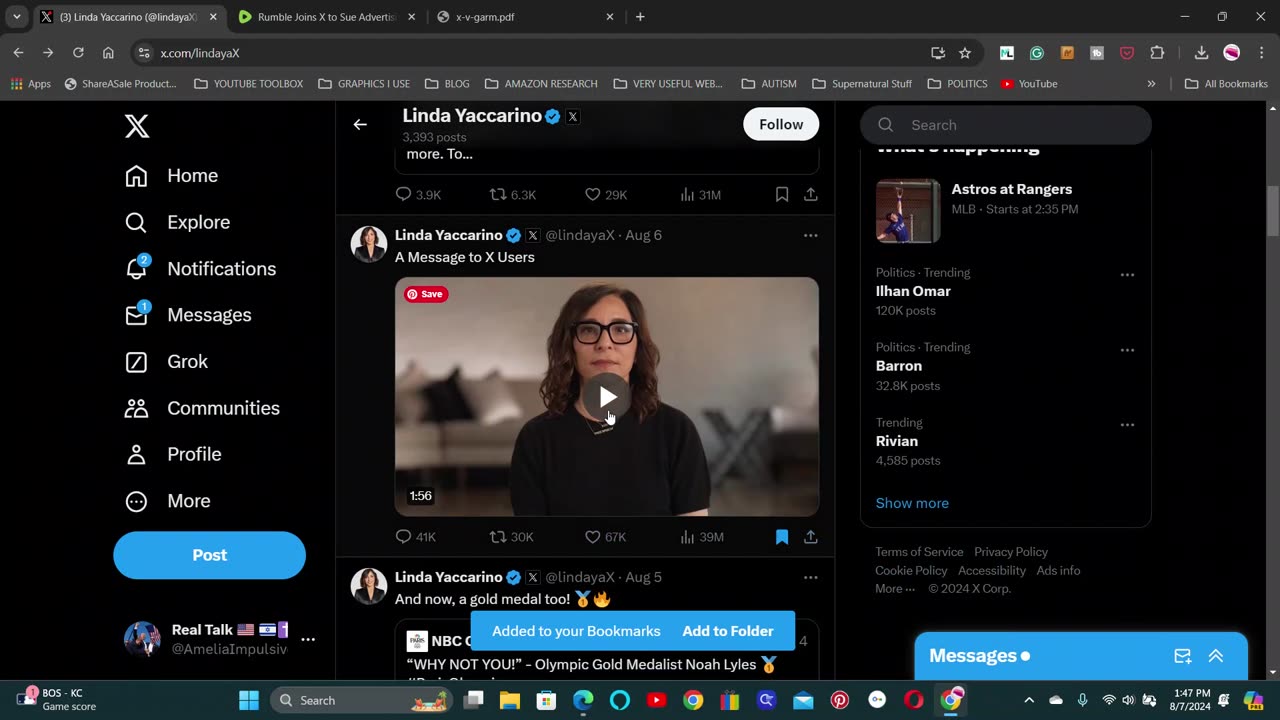Compose new message in Messages drawer
The height and width of the screenshot is (720, 1280).
coord(1183,656)
